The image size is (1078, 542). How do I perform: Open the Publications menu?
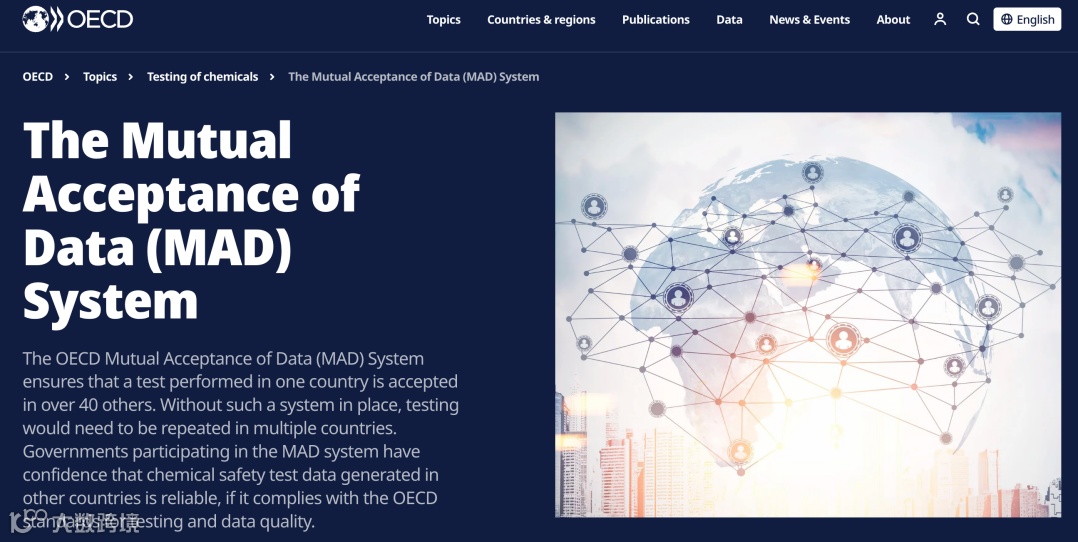coord(655,19)
